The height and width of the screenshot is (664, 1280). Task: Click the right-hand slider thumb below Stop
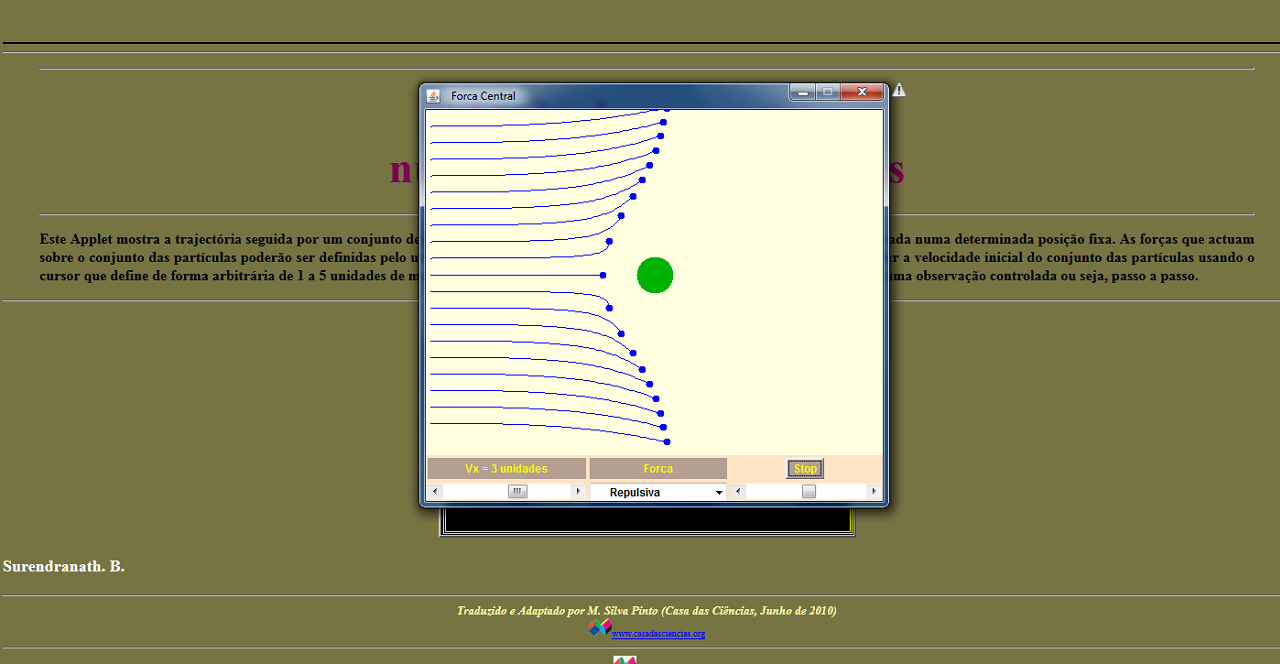809,492
